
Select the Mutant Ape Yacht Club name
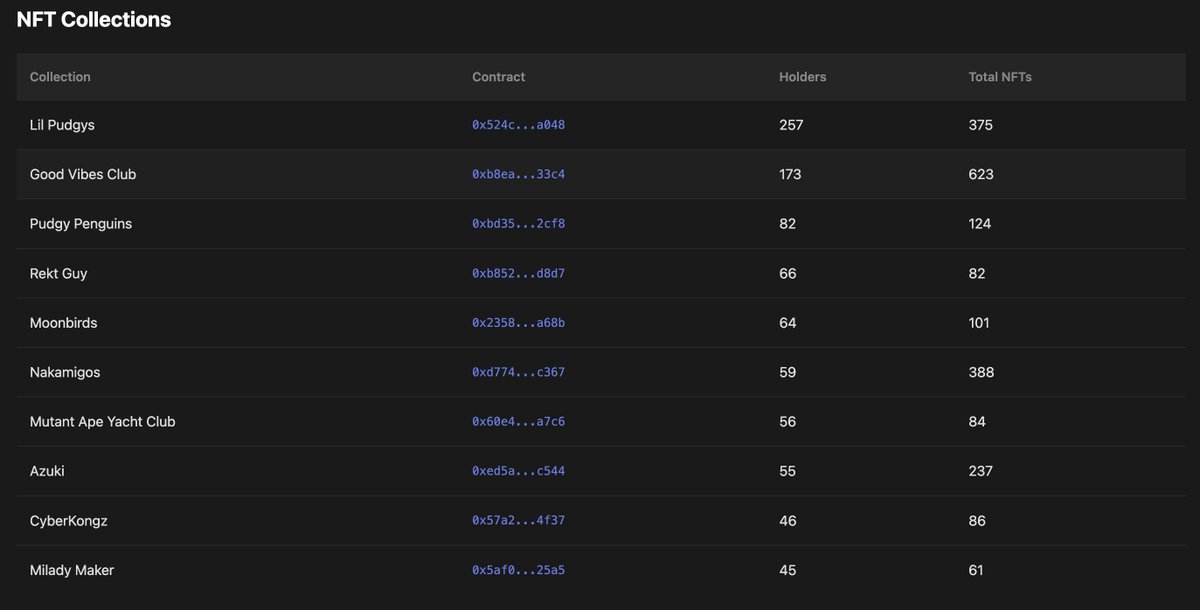pos(103,422)
